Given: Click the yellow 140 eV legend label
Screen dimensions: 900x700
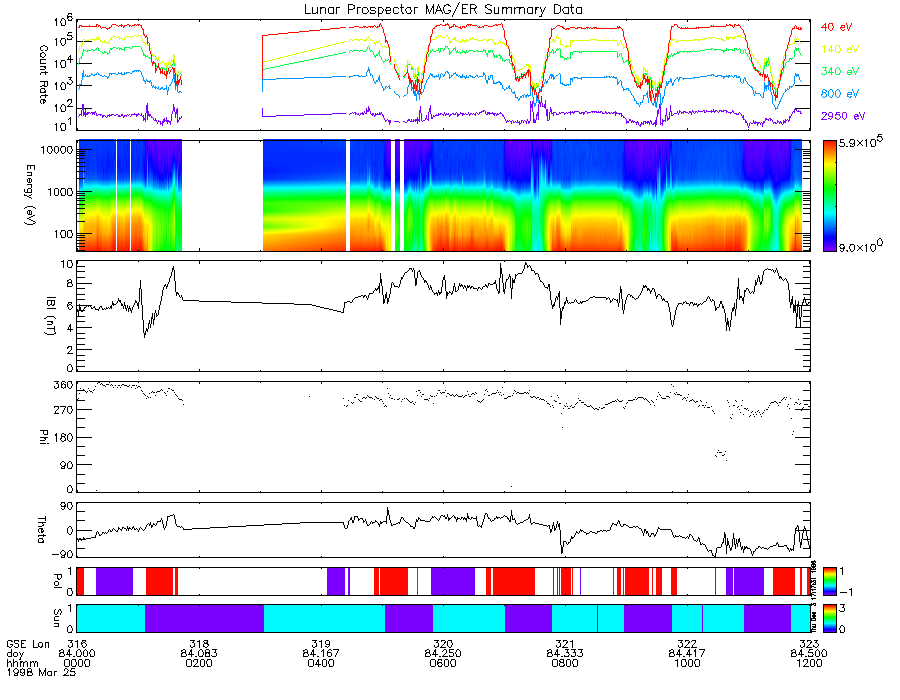Looking at the screenshot, I should tap(840, 49).
